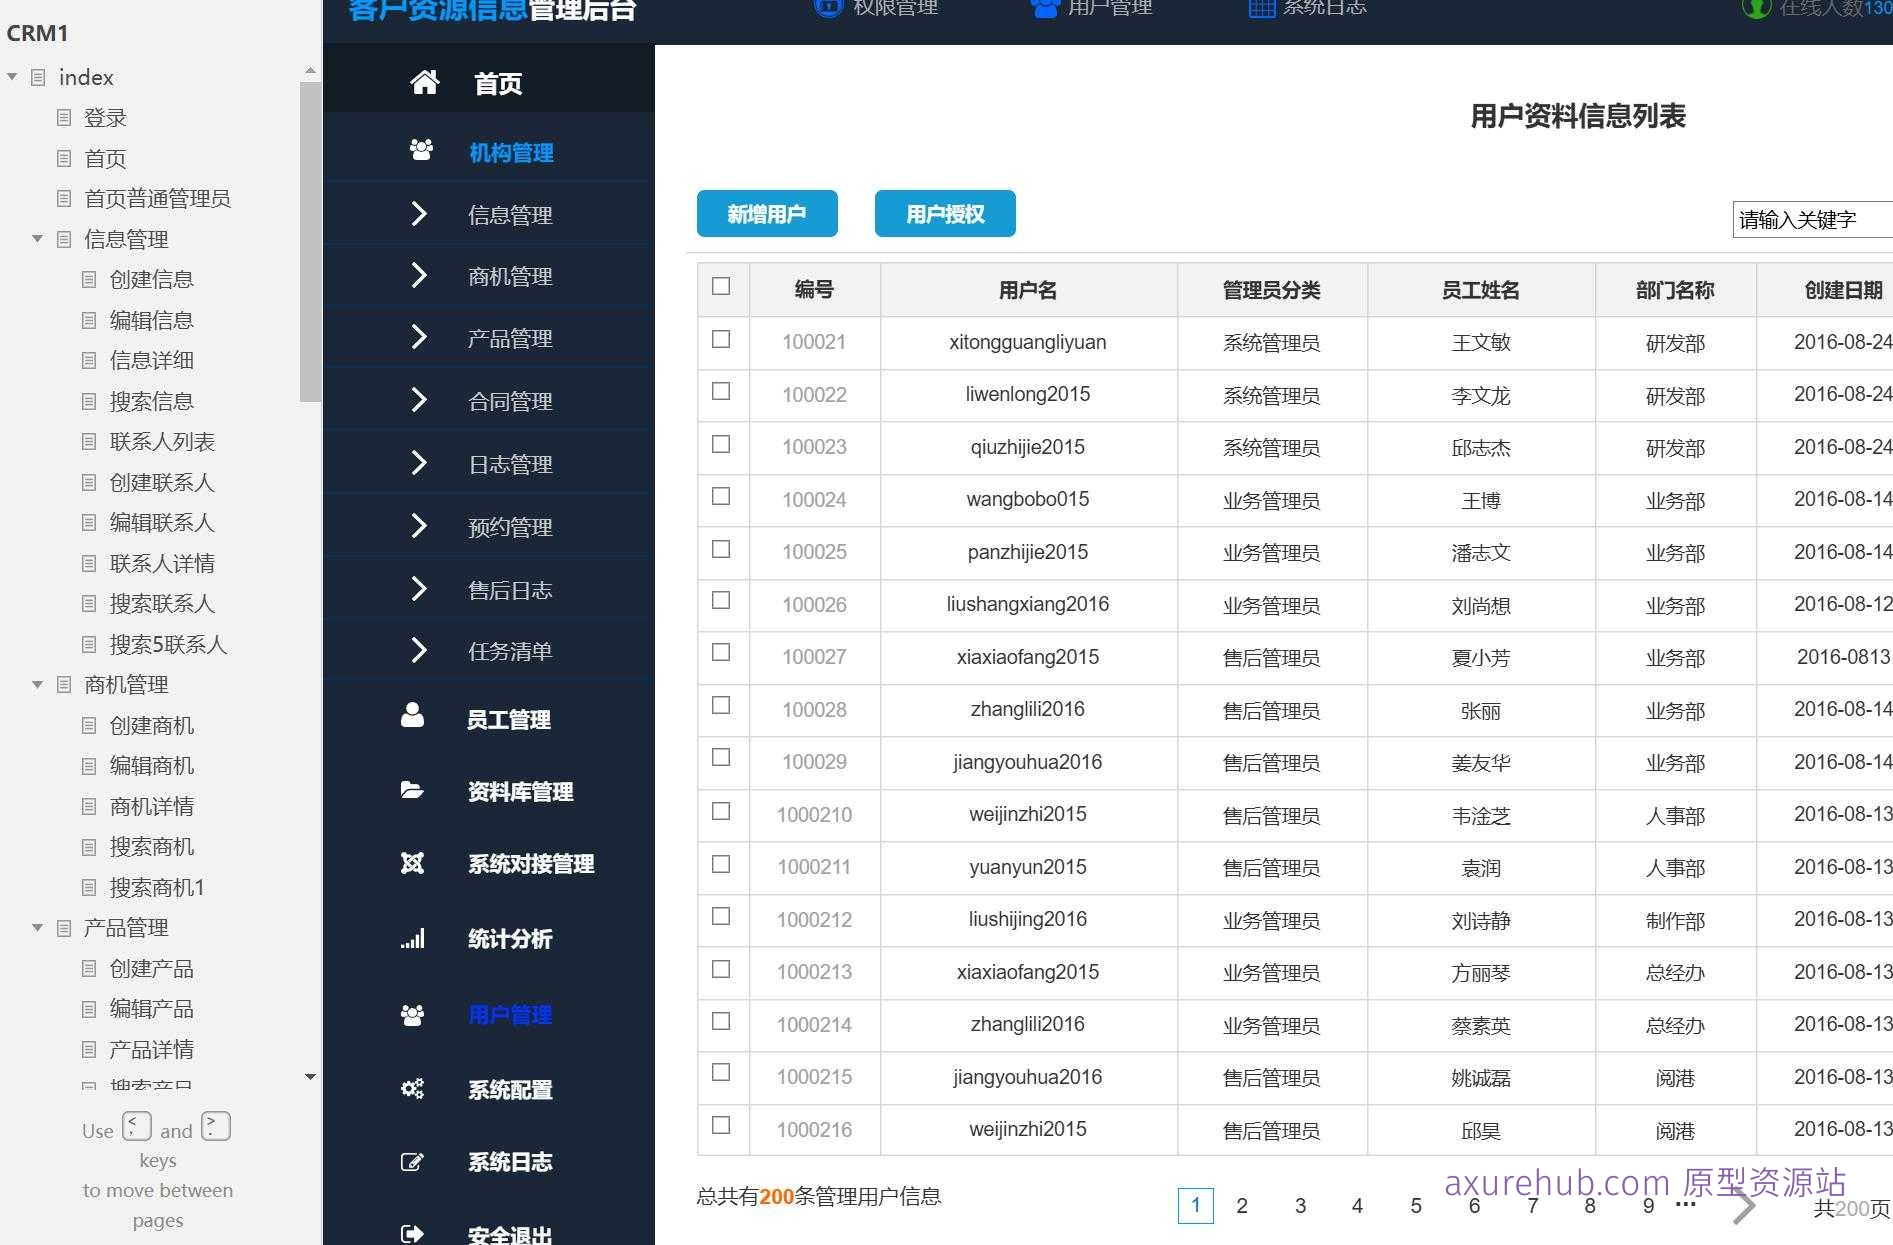1893x1245 pixels.
Task: Select the 系统对接管理 icon
Action: click(x=412, y=863)
